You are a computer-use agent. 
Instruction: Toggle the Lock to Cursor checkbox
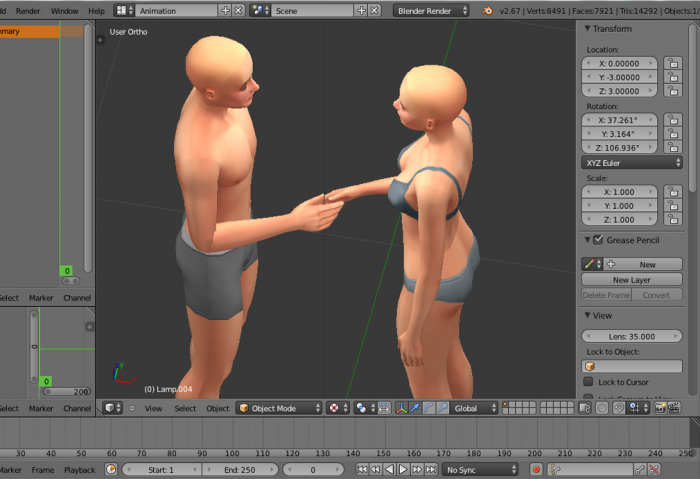click(x=589, y=382)
